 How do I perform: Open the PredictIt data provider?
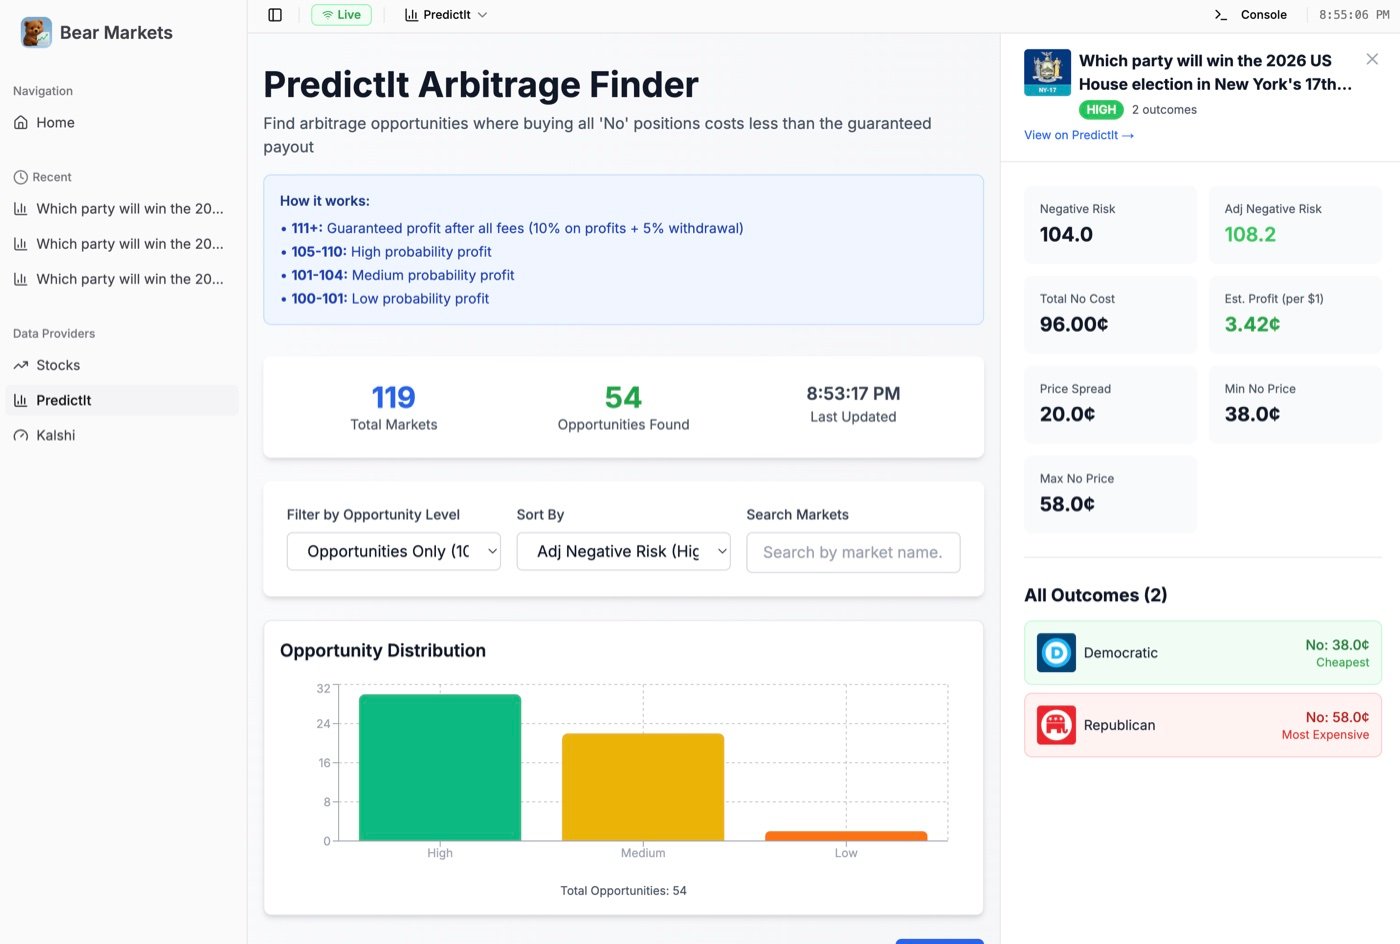[x=65, y=400]
